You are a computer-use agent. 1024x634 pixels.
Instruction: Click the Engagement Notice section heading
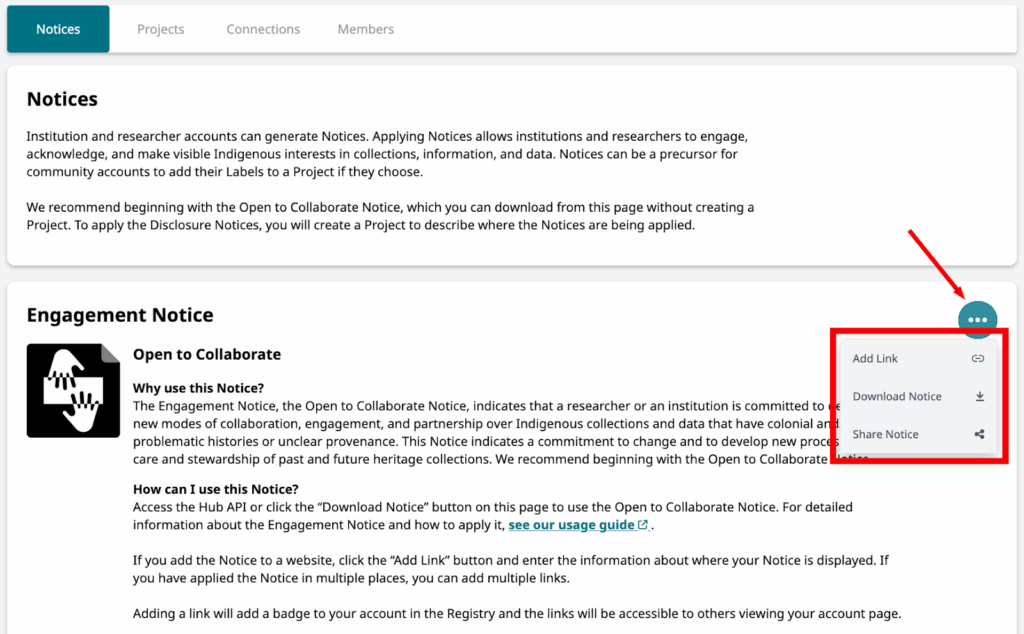[120, 315]
